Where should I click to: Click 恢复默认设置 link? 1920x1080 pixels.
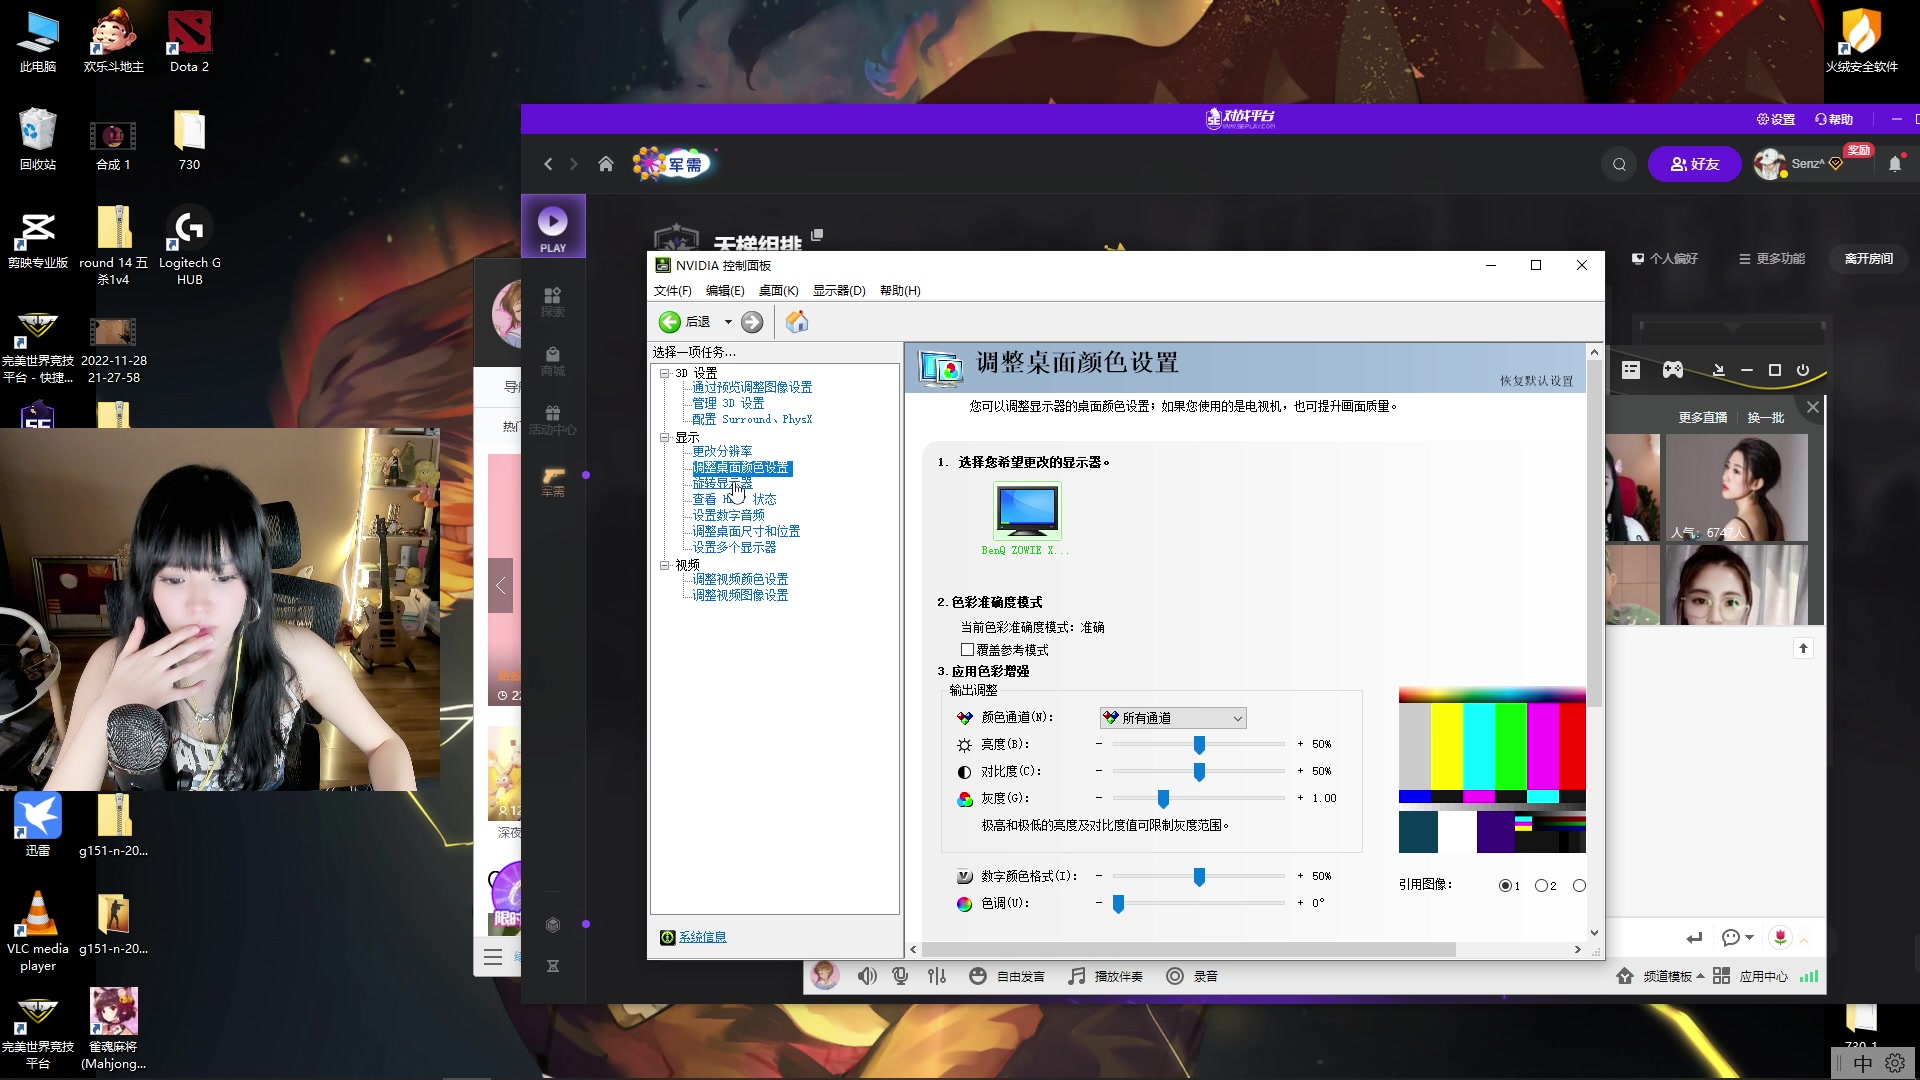(x=1536, y=381)
